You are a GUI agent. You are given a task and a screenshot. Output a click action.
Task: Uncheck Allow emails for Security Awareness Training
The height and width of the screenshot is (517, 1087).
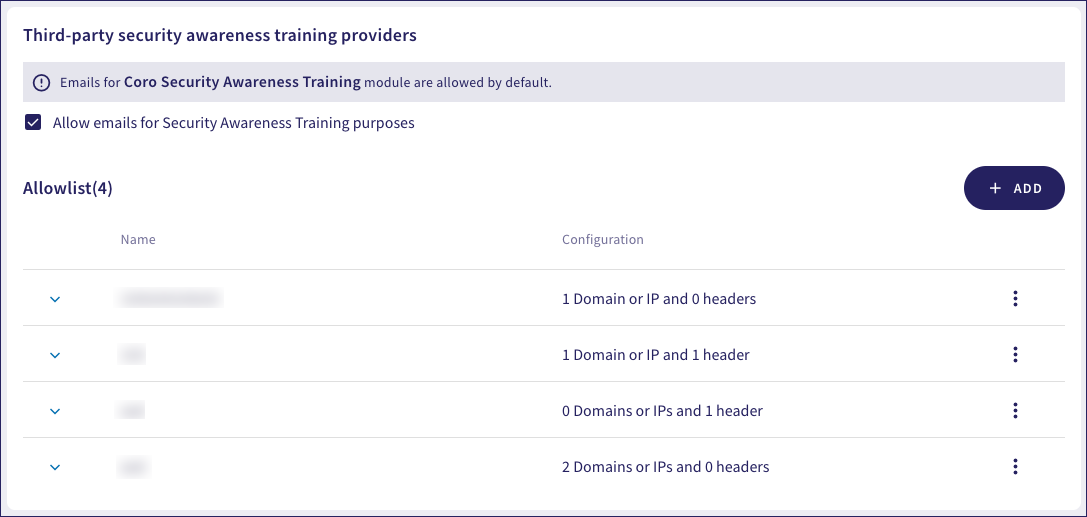click(34, 123)
